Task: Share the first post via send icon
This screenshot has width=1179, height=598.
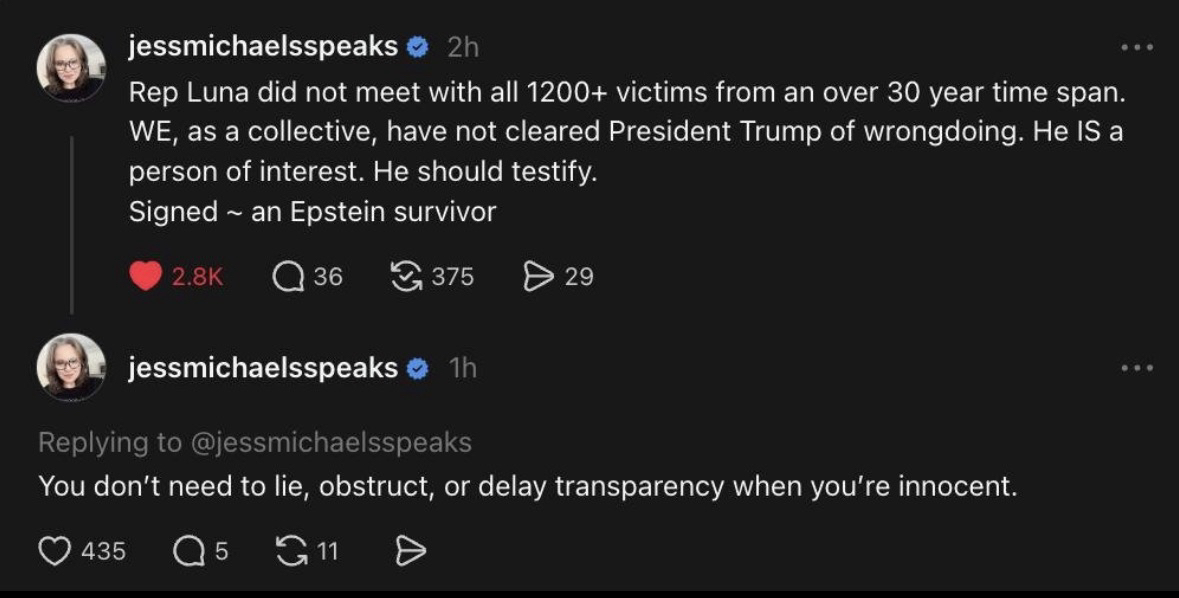Action: coord(539,276)
